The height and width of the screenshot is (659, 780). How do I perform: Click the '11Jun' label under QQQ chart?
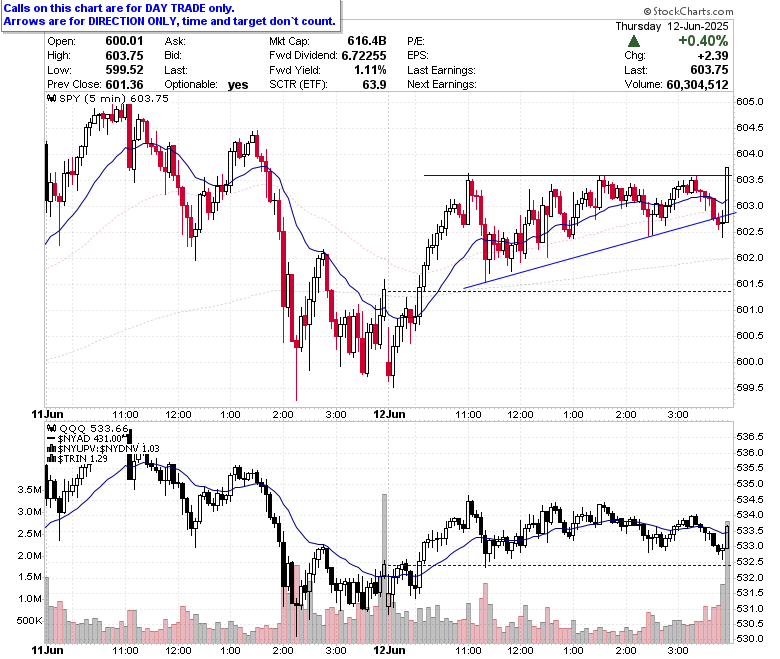pyautogui.click(x=47, y=650)
